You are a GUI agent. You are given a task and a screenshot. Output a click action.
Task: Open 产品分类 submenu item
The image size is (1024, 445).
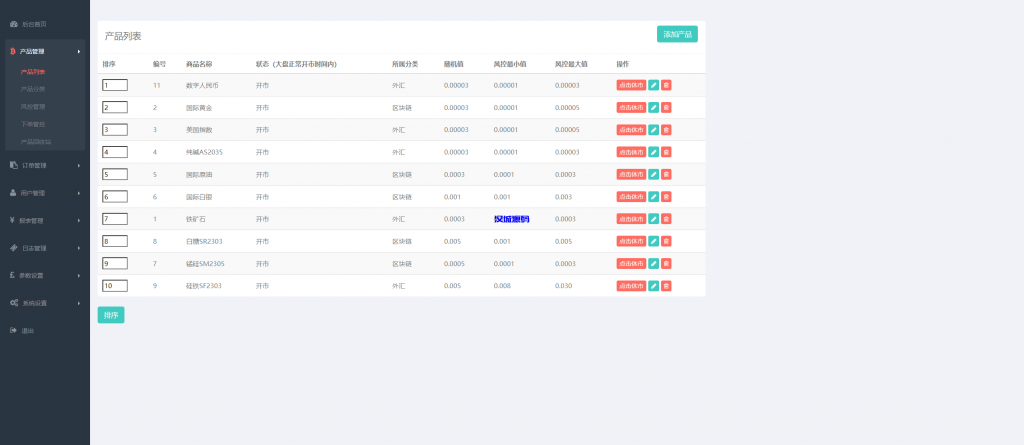pyautogui.click(x=33, y=89)
